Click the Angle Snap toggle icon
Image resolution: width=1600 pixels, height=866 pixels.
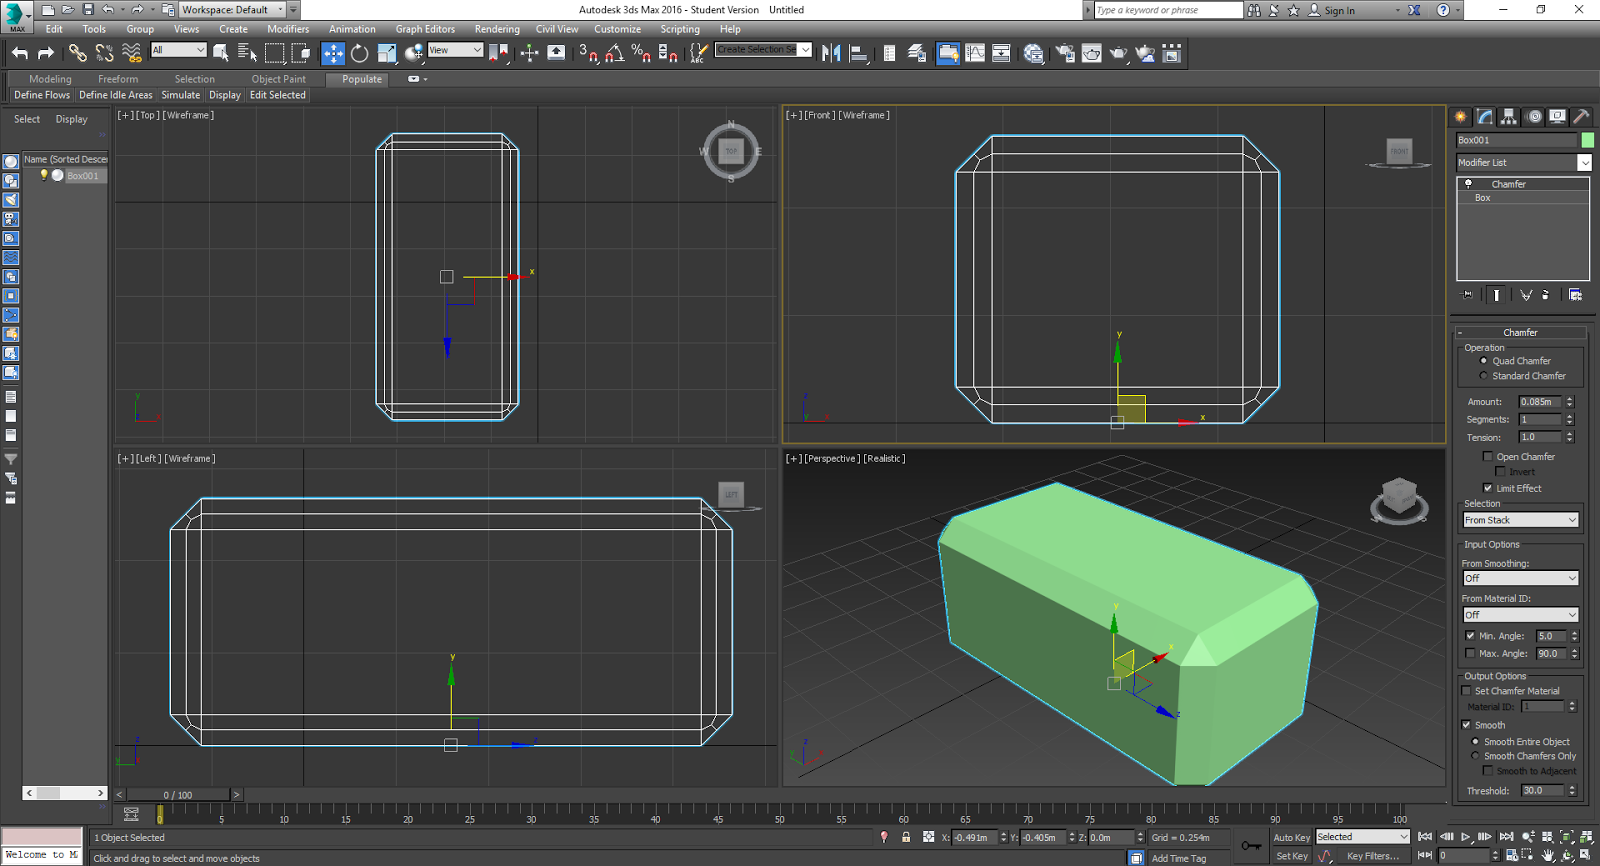tap(615, 53)
